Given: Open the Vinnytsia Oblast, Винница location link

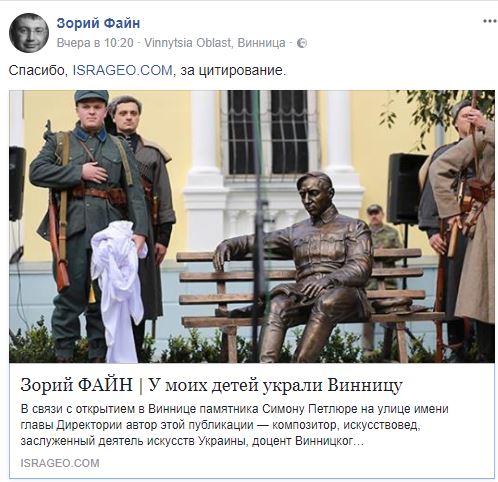Looking at the screenshot, I should click(x=215, y=43).
